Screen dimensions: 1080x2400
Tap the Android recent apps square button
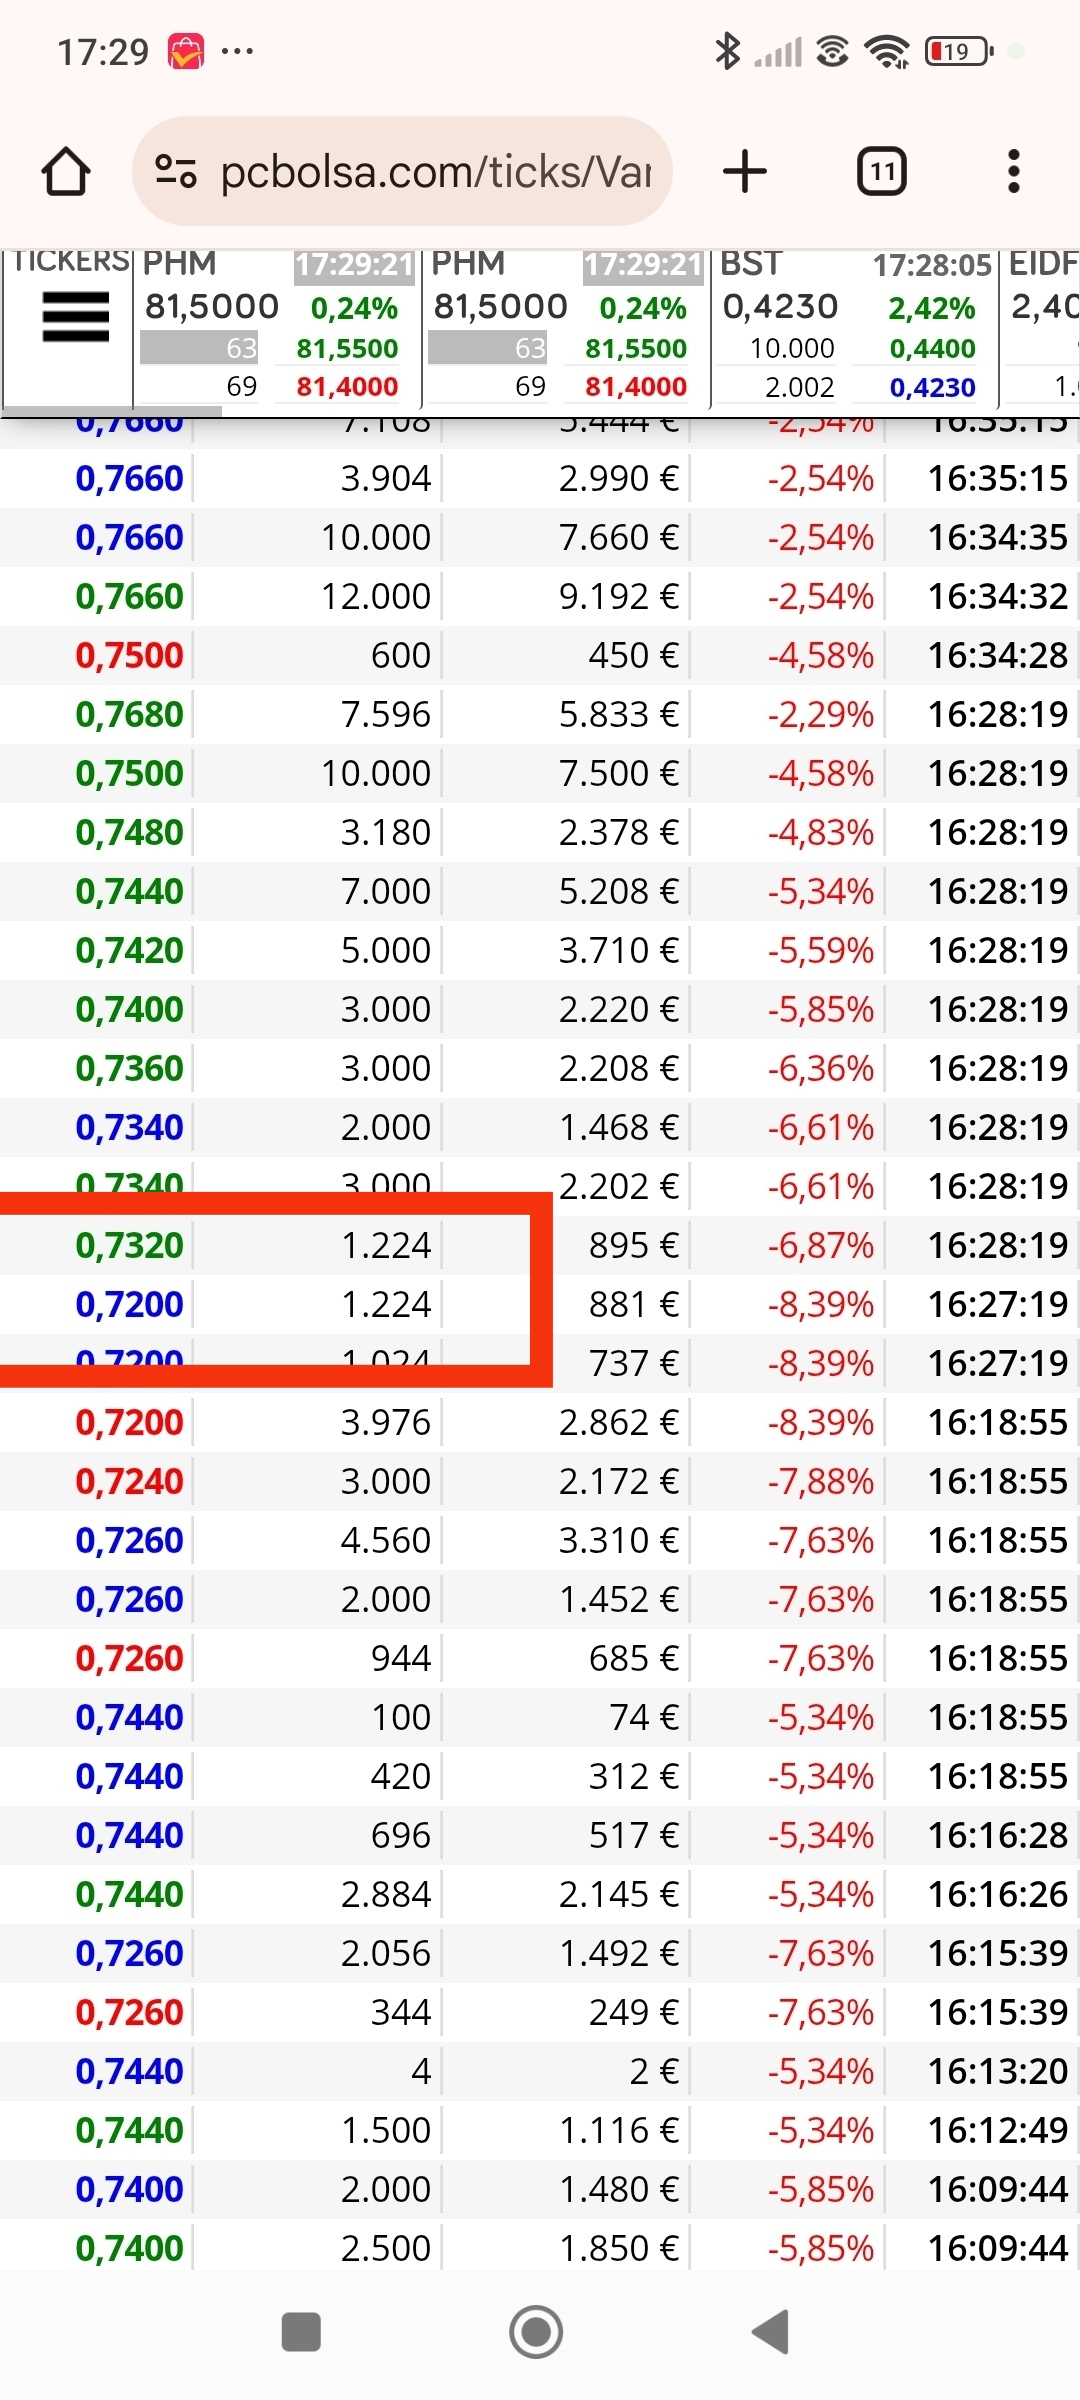(301, 2332)
